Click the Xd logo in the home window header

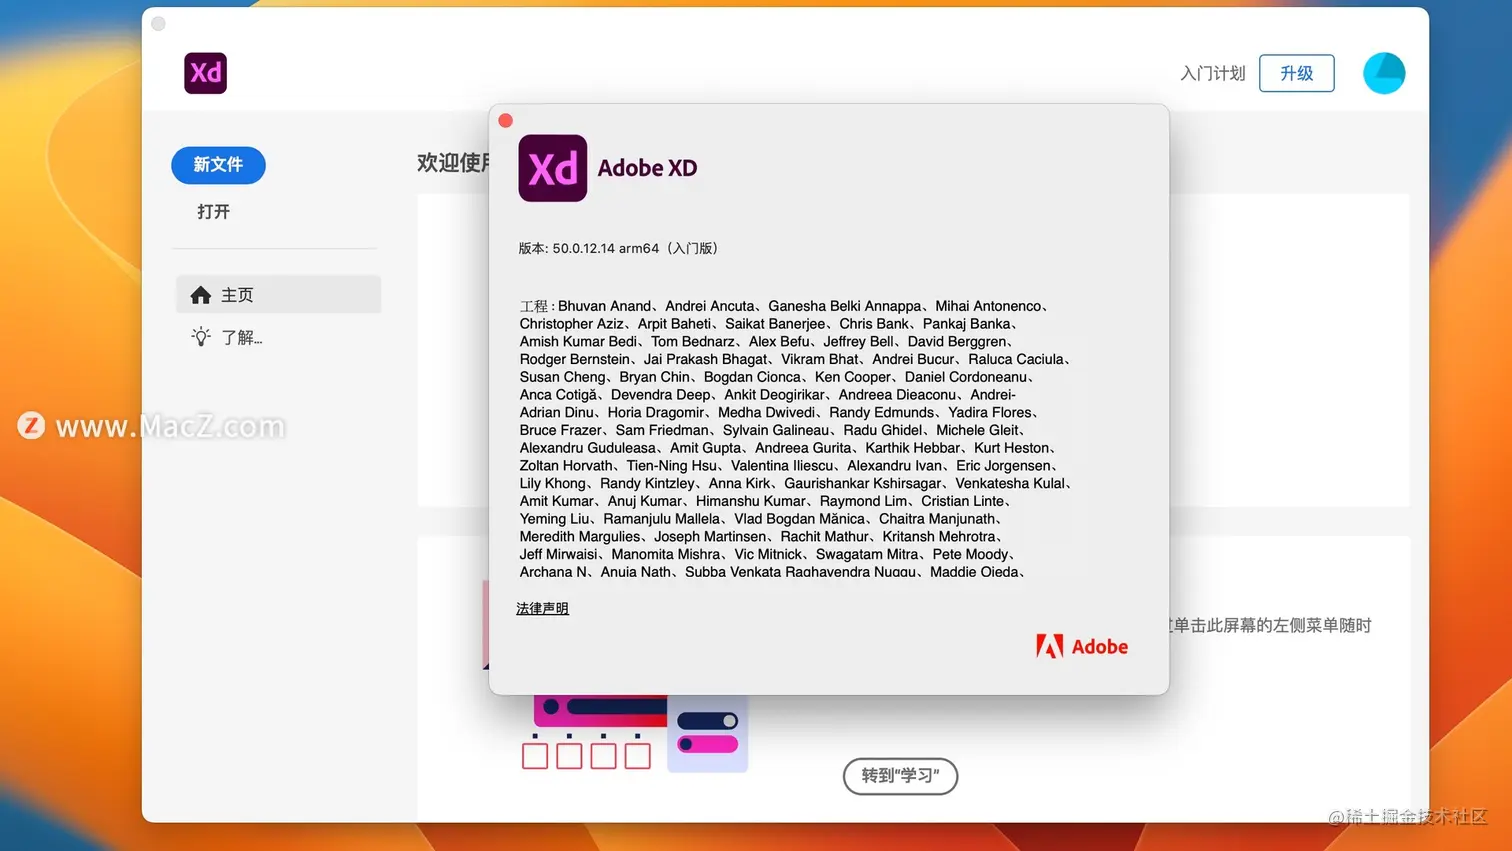(x=205, y=73)
